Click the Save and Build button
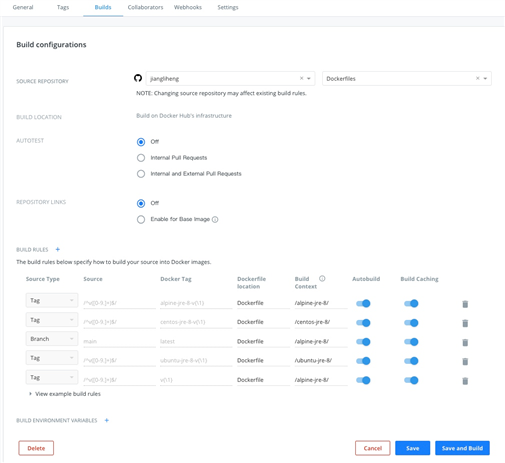Viewport: 505px width, 463px height. 462,448
